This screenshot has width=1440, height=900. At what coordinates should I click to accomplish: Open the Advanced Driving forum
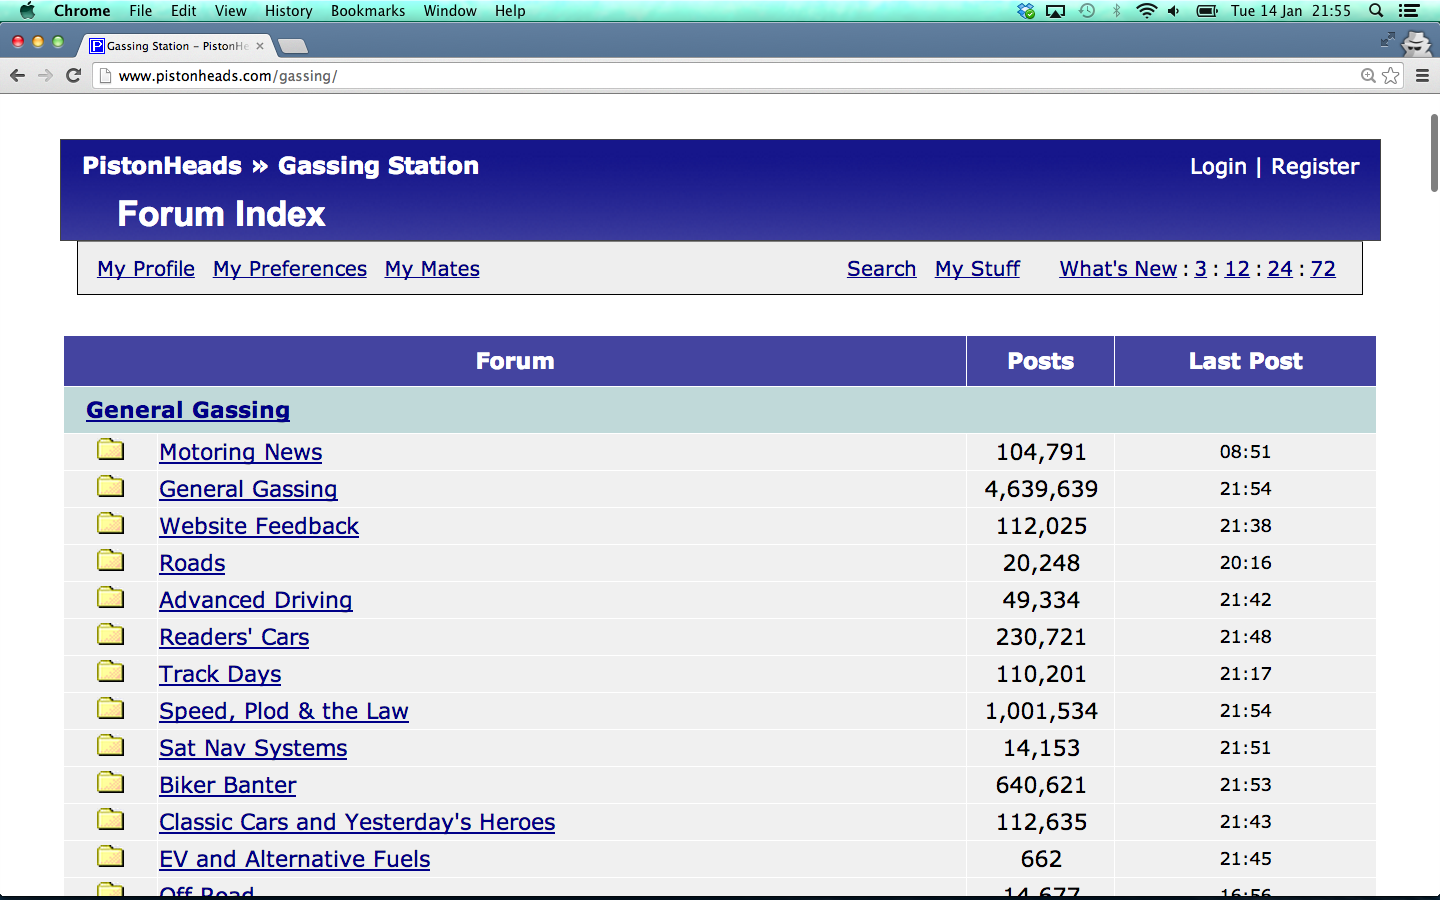click(x=256, y=600)
